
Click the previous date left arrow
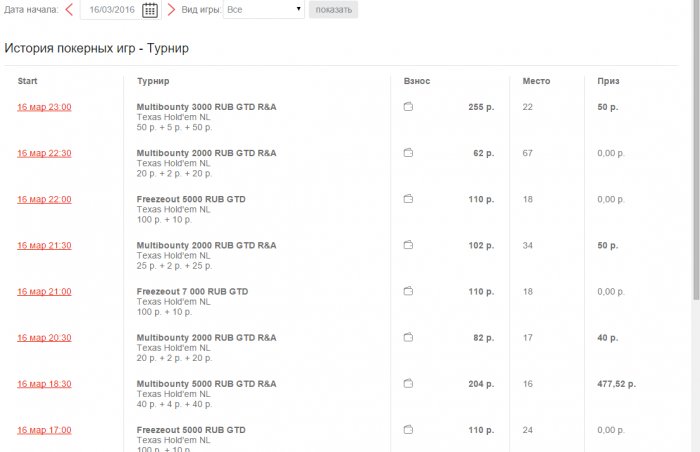coord(69,10)
